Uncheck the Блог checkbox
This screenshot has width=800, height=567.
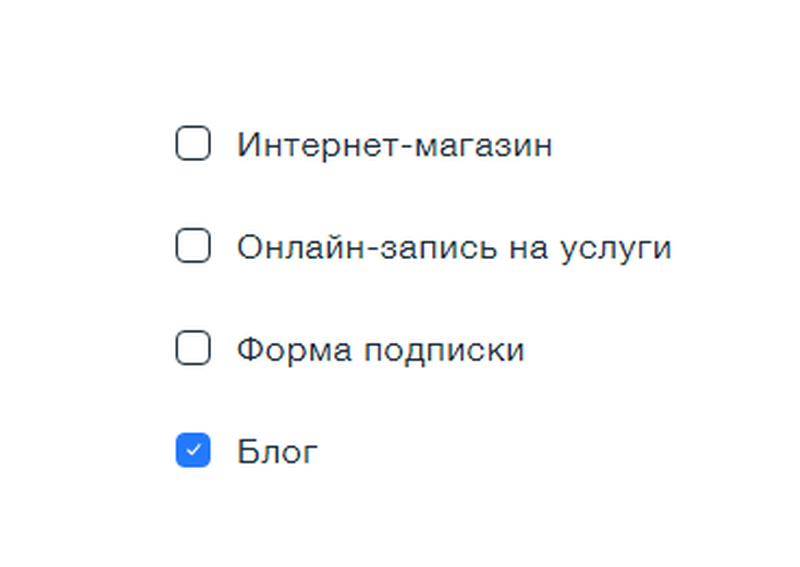[193, 451]
